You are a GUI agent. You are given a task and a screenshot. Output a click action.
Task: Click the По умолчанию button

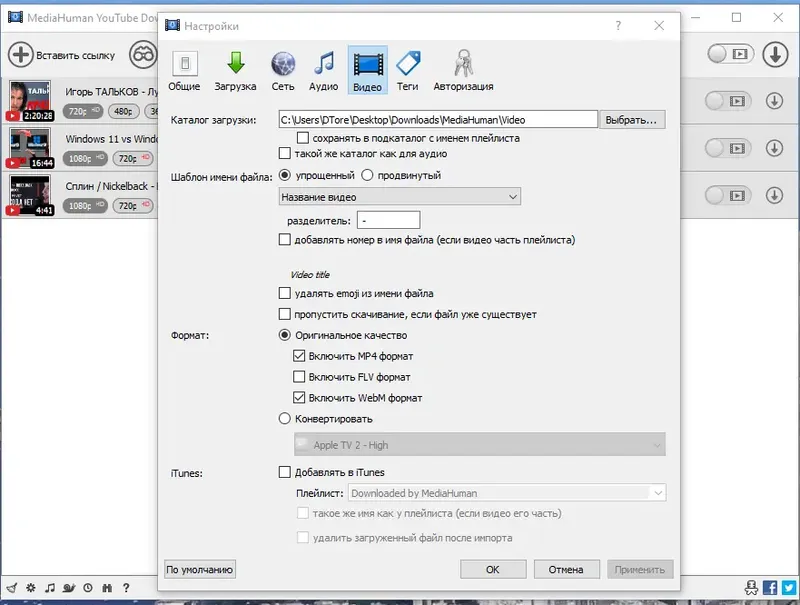199,569
